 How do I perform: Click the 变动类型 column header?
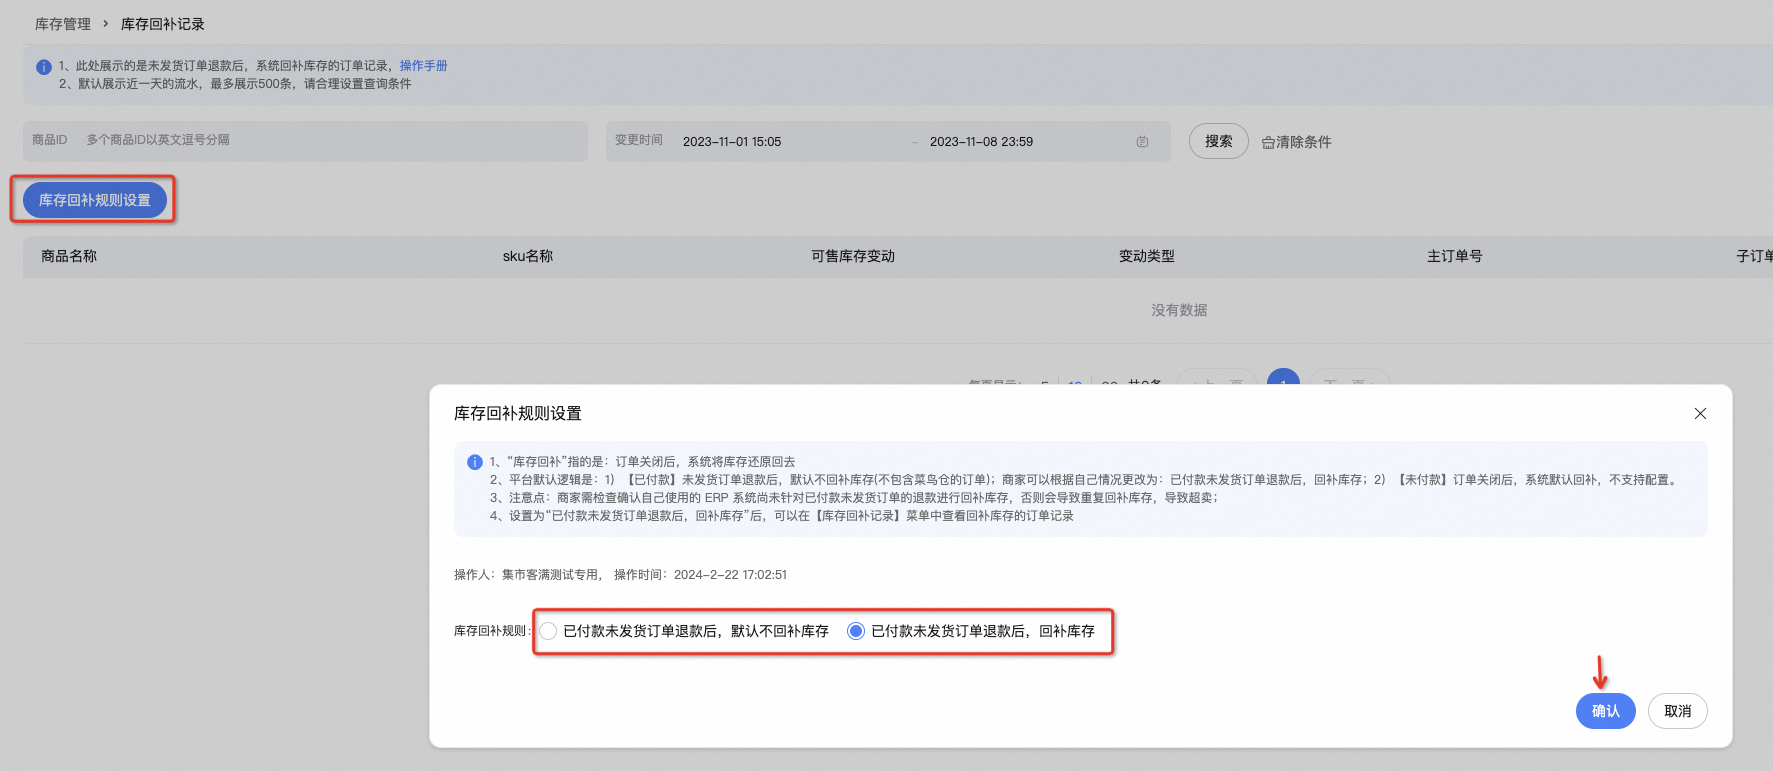(1147, 256)
